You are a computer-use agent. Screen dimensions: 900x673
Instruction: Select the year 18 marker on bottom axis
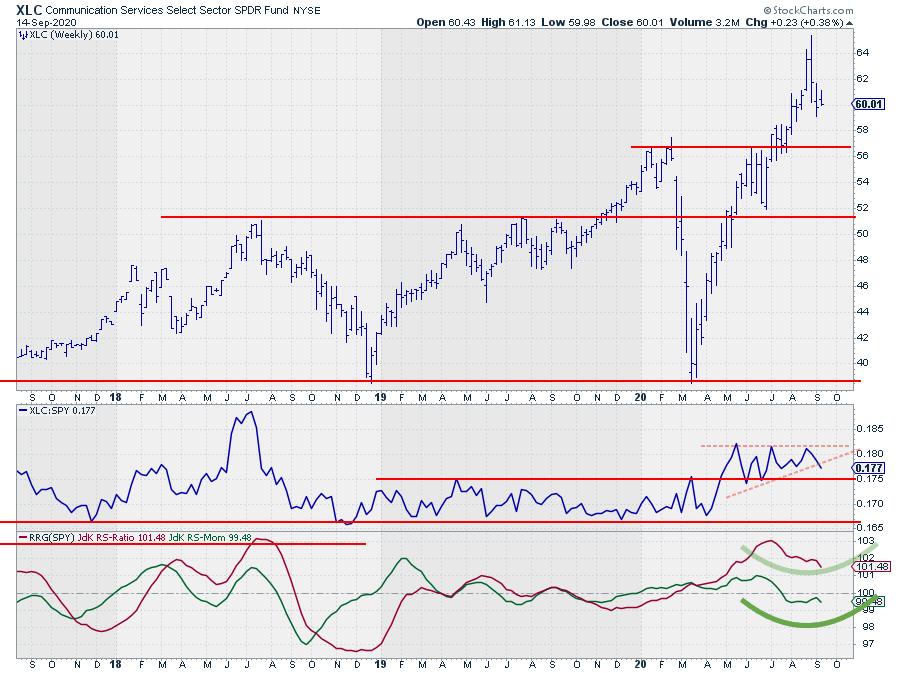[118, 663]
